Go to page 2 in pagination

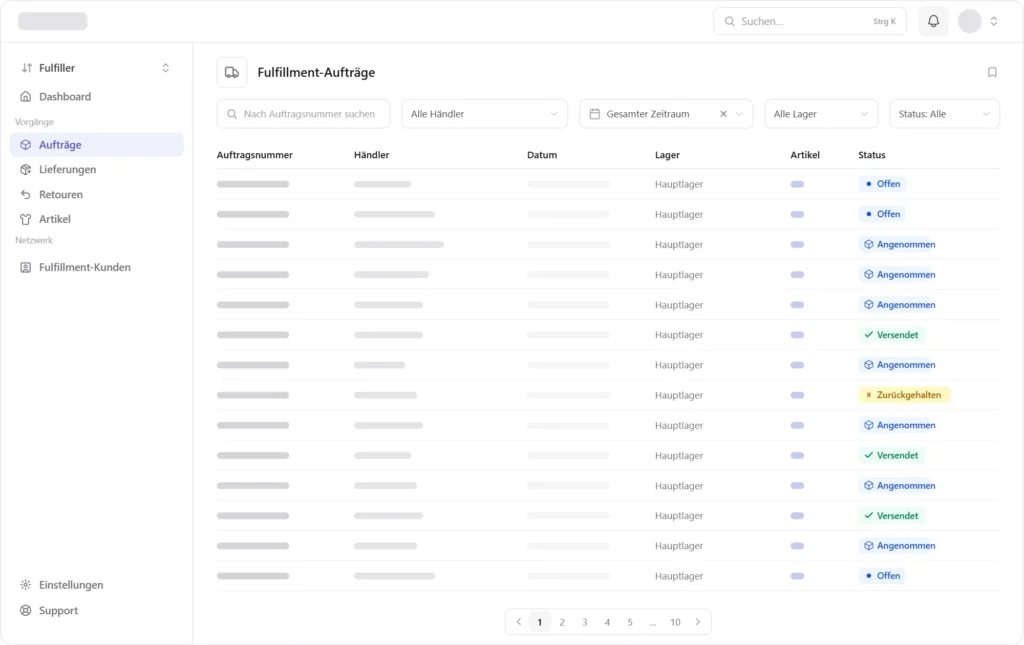click(x=562, y=622)
